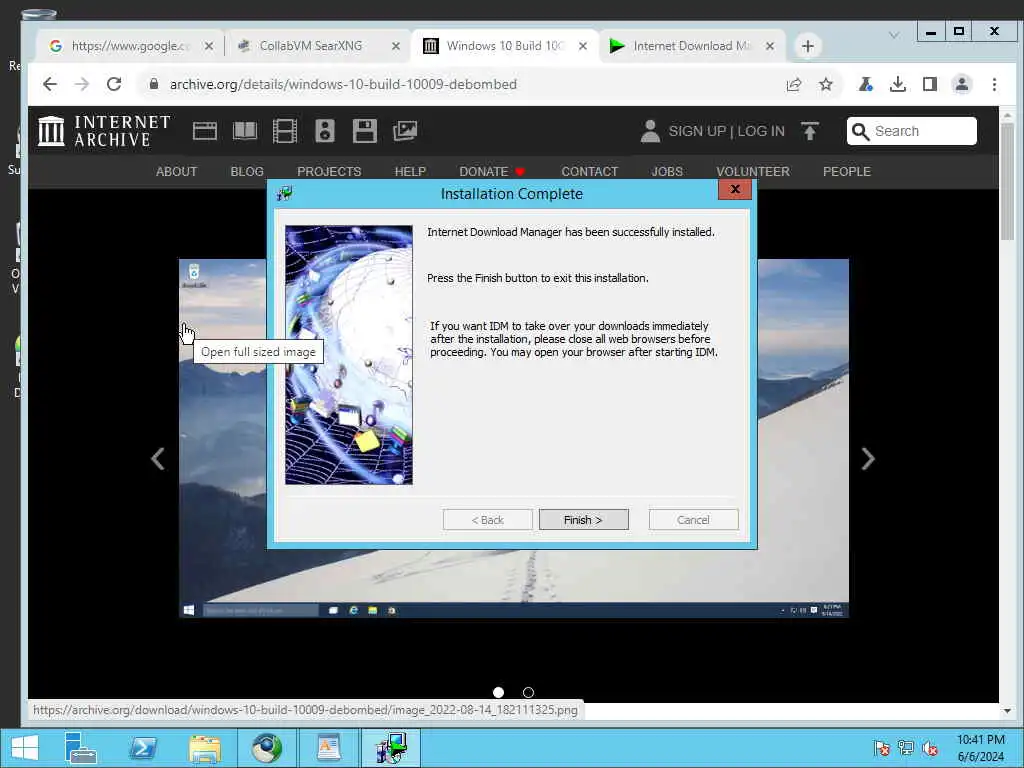Open the PROJECTS menu item
Viewport: 1024px width, 768px height.
329,172
